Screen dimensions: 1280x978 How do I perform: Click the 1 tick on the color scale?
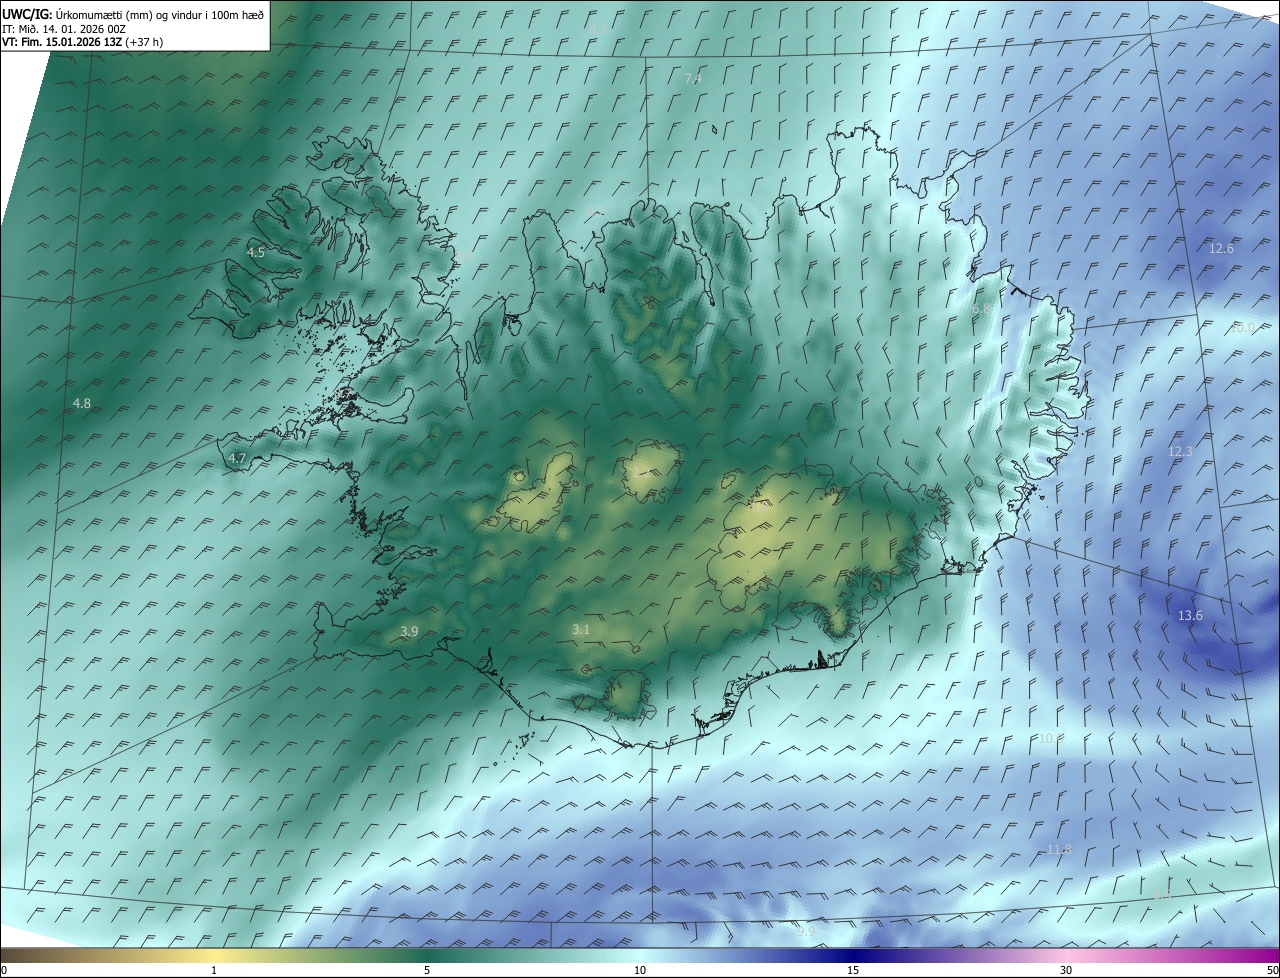click(214, 970)
